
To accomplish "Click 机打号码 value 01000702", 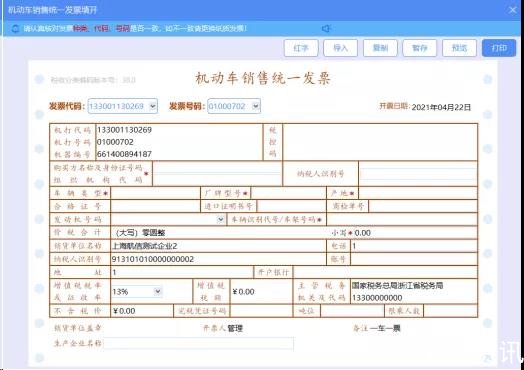I will [x=115, y=142].
